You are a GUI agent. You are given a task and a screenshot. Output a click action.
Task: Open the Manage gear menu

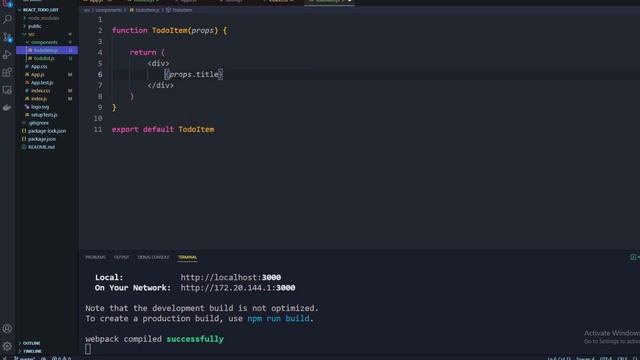coord(7,346)
